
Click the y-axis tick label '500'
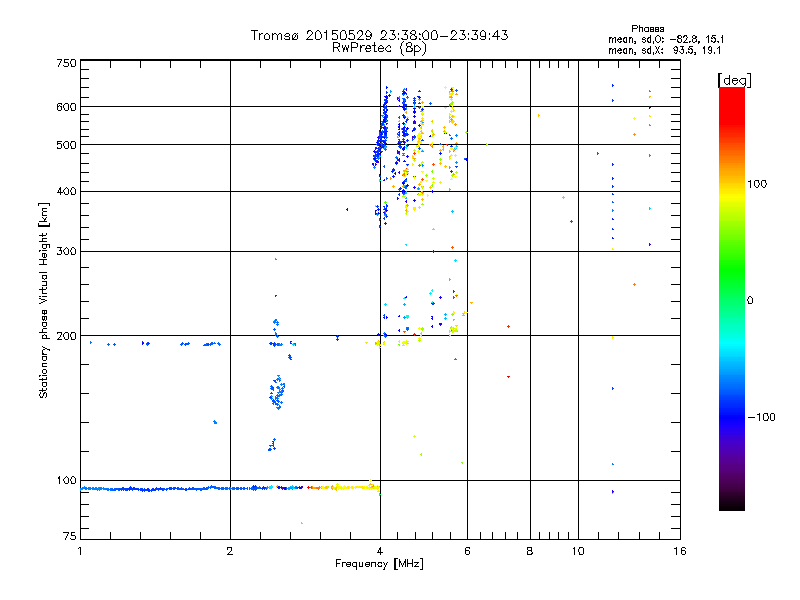click(x=66, y=145)
